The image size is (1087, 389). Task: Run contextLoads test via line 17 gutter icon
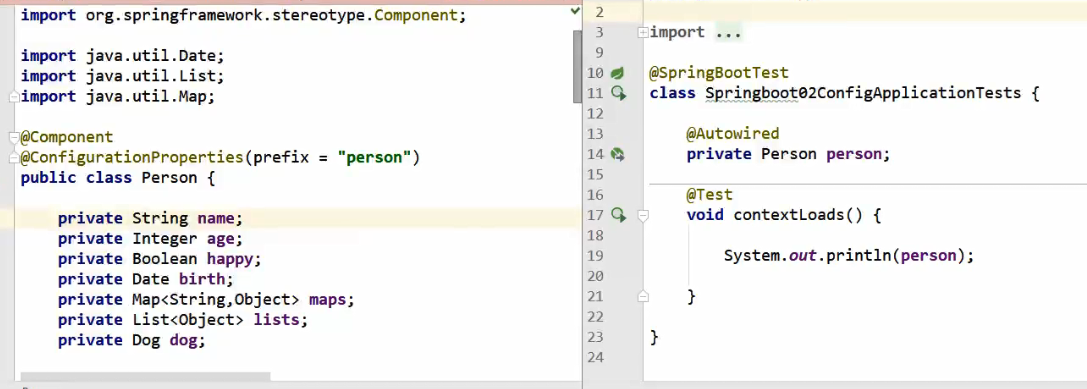tap(618, 215)
